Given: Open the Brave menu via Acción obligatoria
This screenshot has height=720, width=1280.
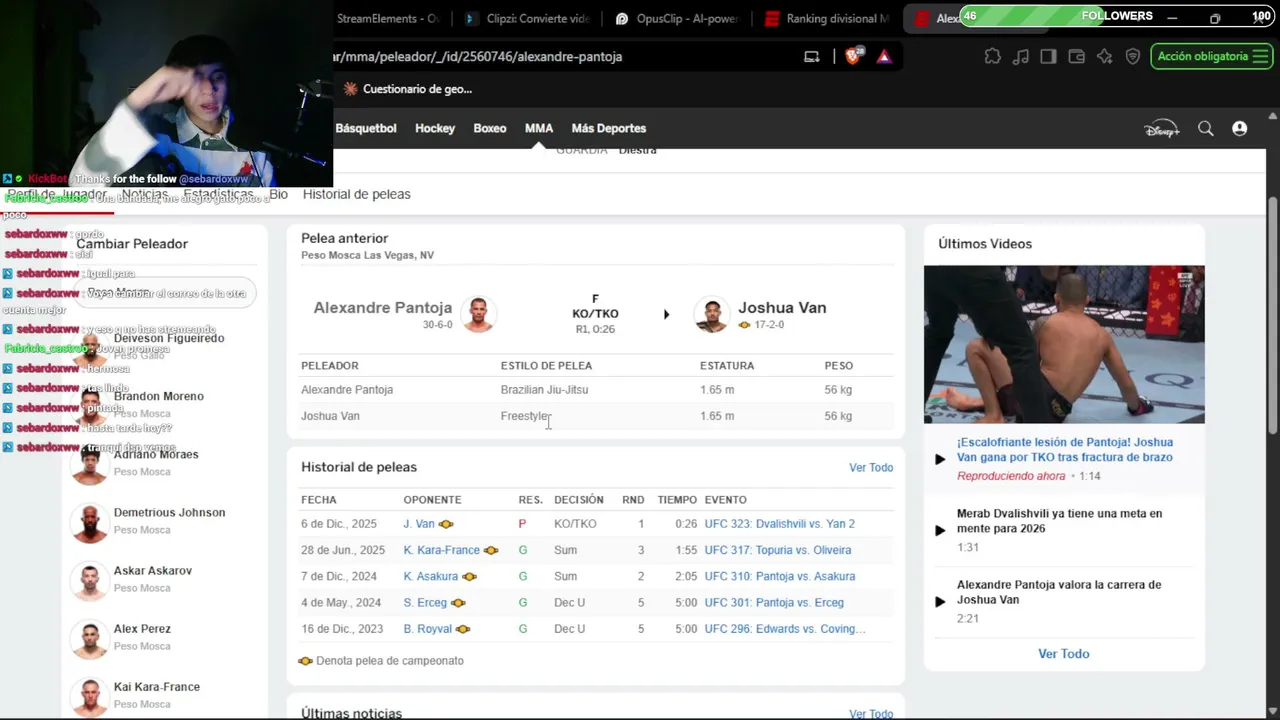Looking at the screenshot, I should [1211, 57].
